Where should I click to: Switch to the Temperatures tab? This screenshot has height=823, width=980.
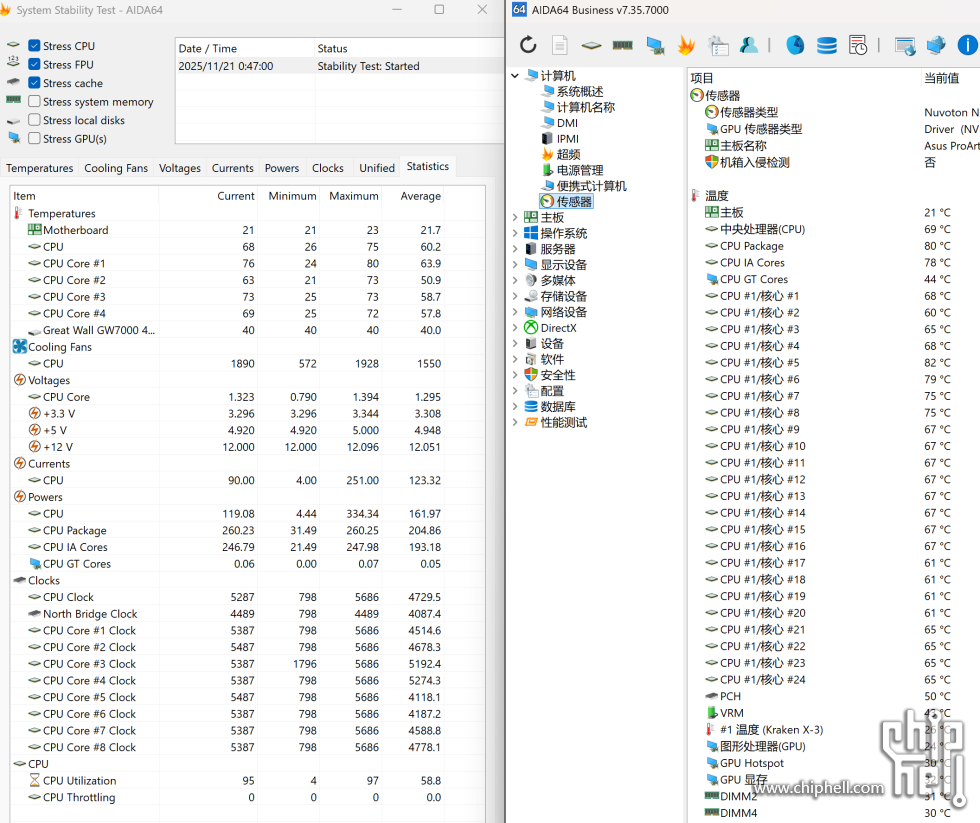click(40, 168)
